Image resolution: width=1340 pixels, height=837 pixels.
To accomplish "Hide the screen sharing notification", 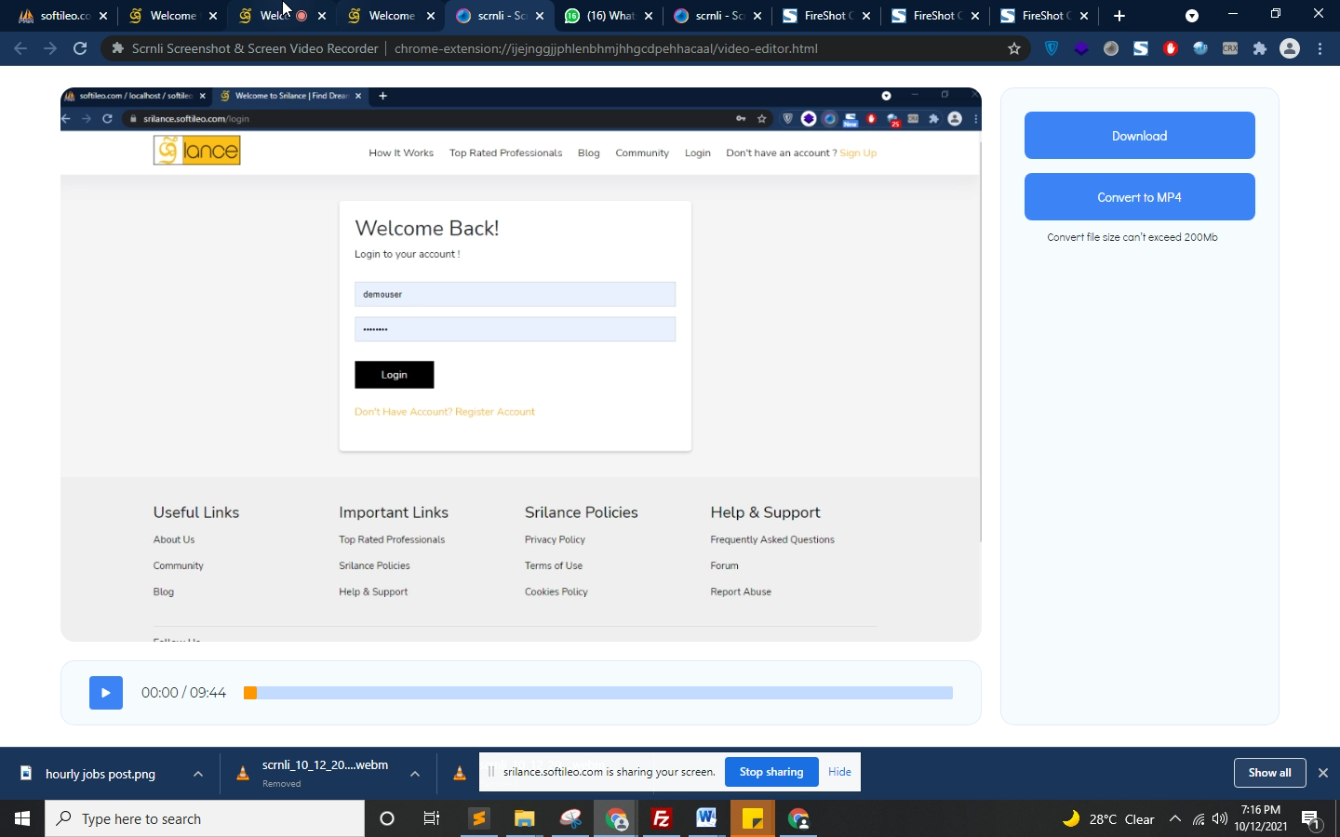I will pos(839,772).
